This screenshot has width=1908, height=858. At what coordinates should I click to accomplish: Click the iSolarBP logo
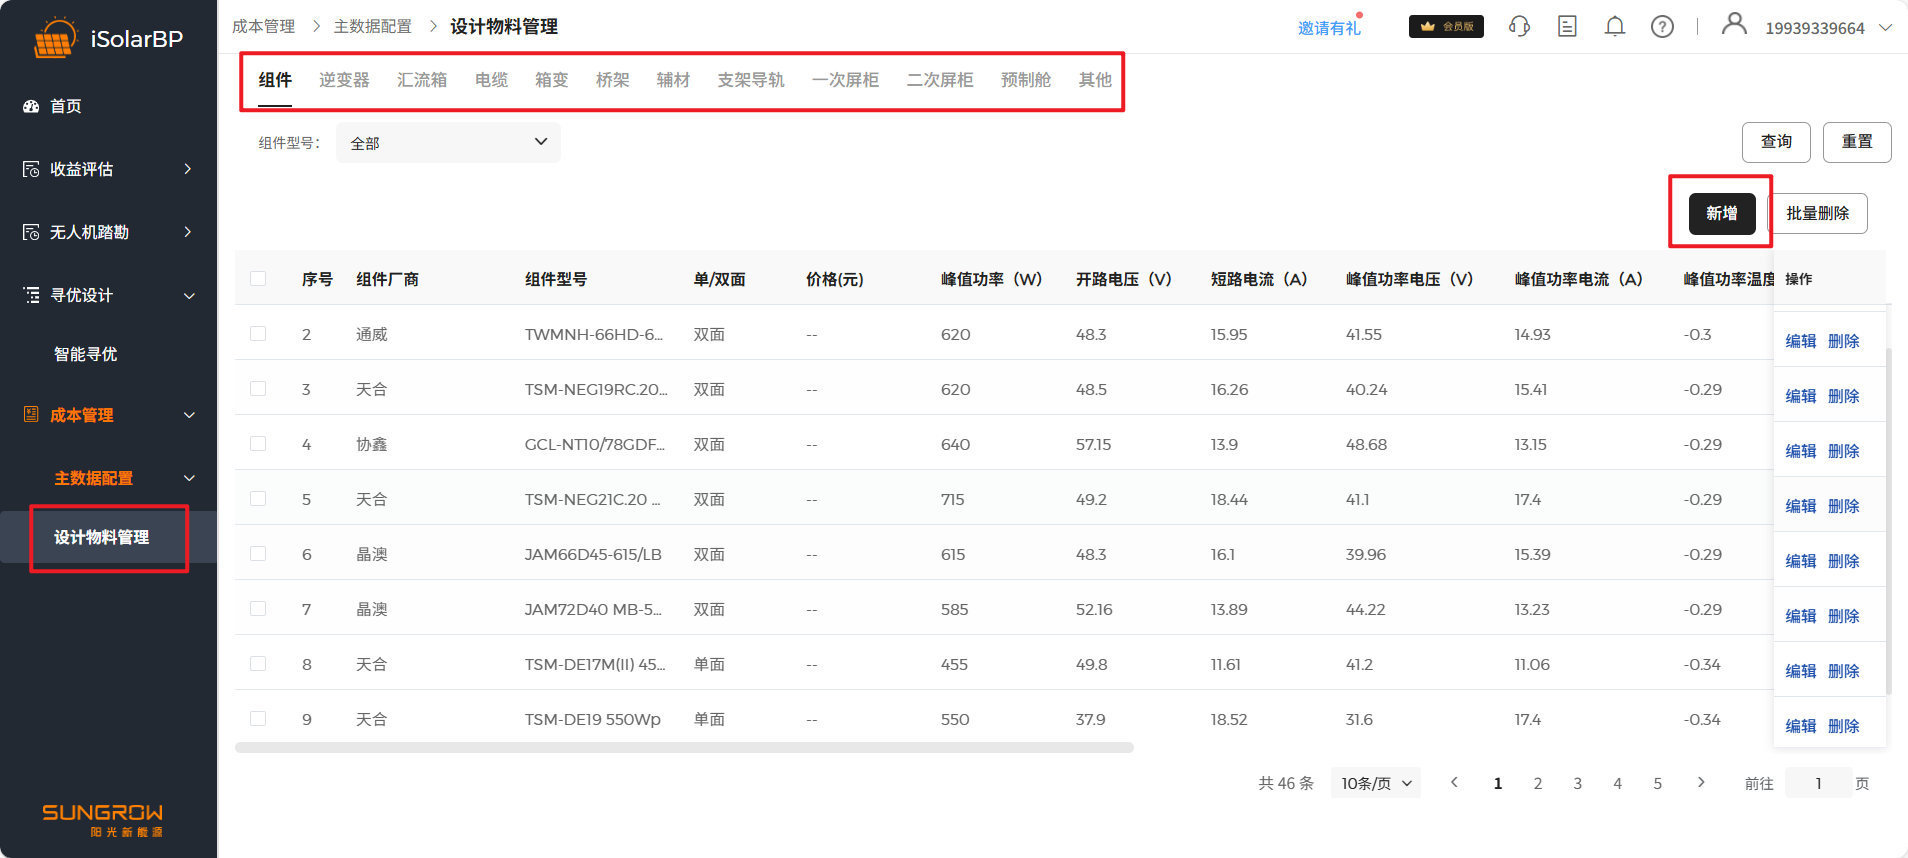click(56, 39)
